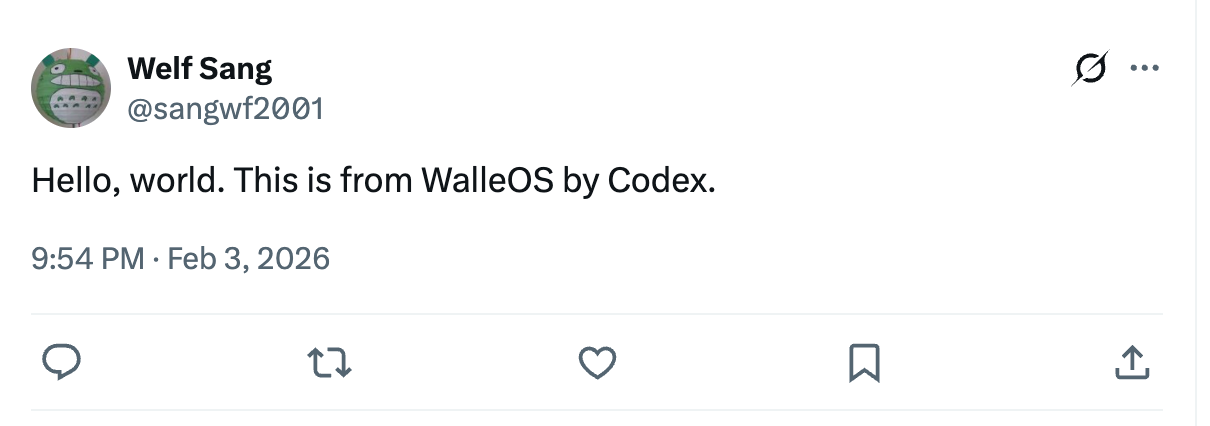
Task: Open the three-dot More options menu
Action: coord(1142,69)
